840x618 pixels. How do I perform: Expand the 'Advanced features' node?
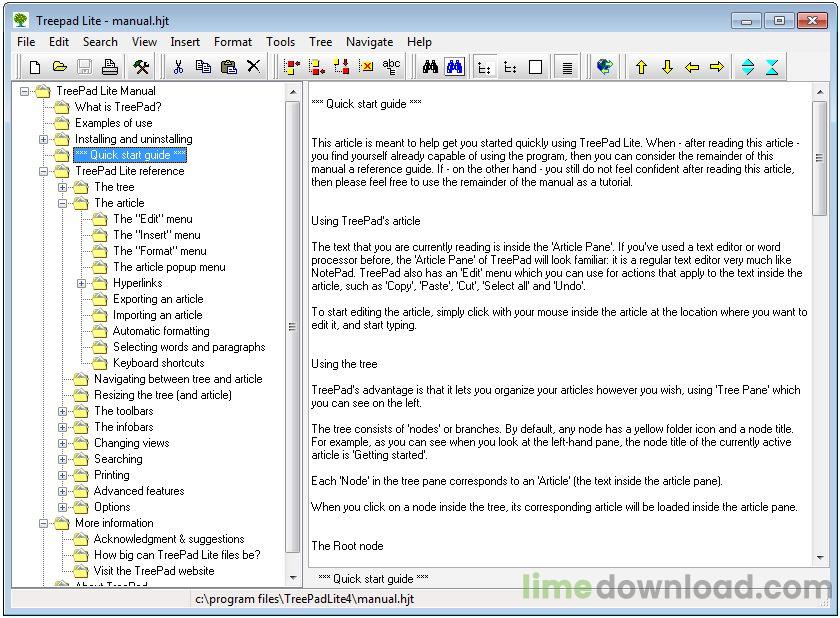click(63, 491)
